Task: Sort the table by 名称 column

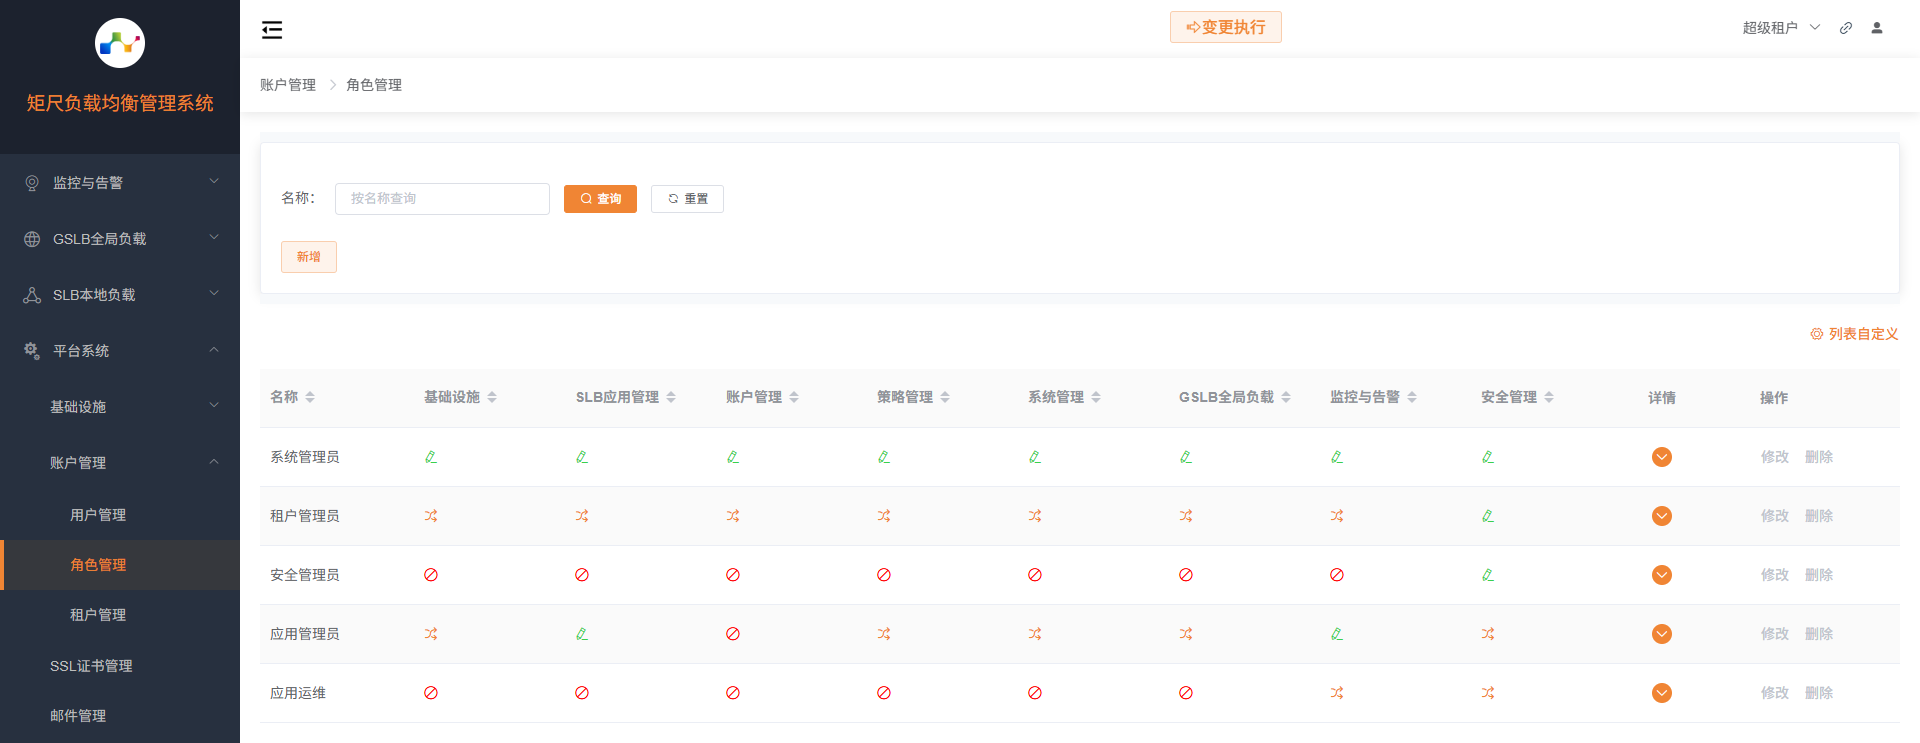Action: click(x=310, y=397)
